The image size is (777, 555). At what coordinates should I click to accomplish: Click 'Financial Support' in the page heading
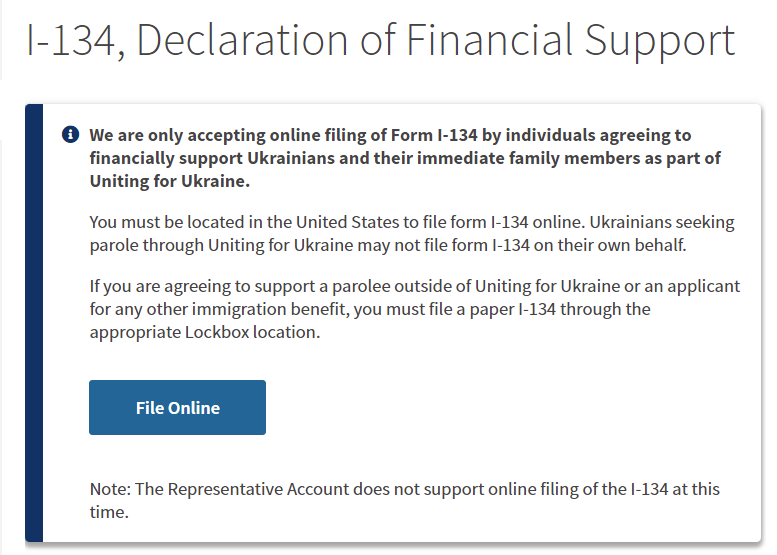(570, 42)
